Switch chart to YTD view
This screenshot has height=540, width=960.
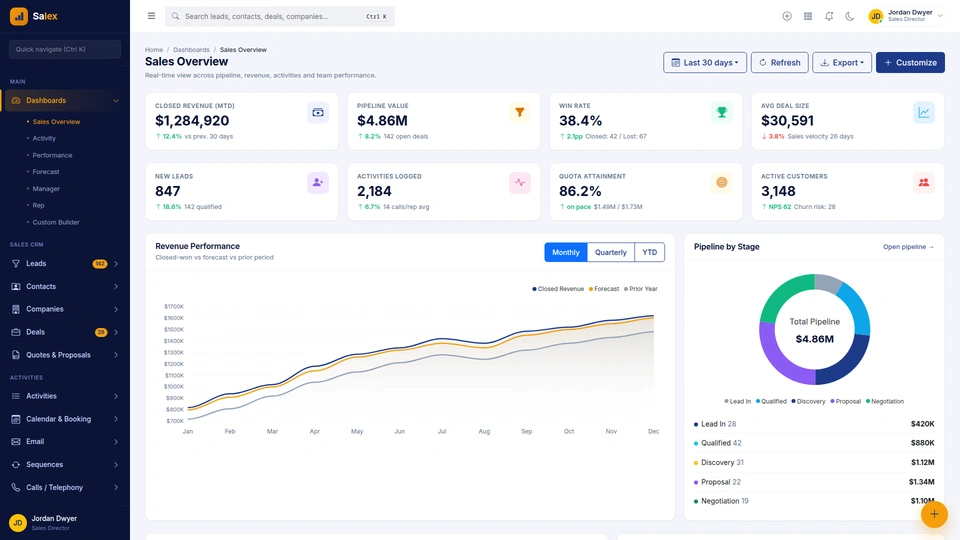click(650, 252)
